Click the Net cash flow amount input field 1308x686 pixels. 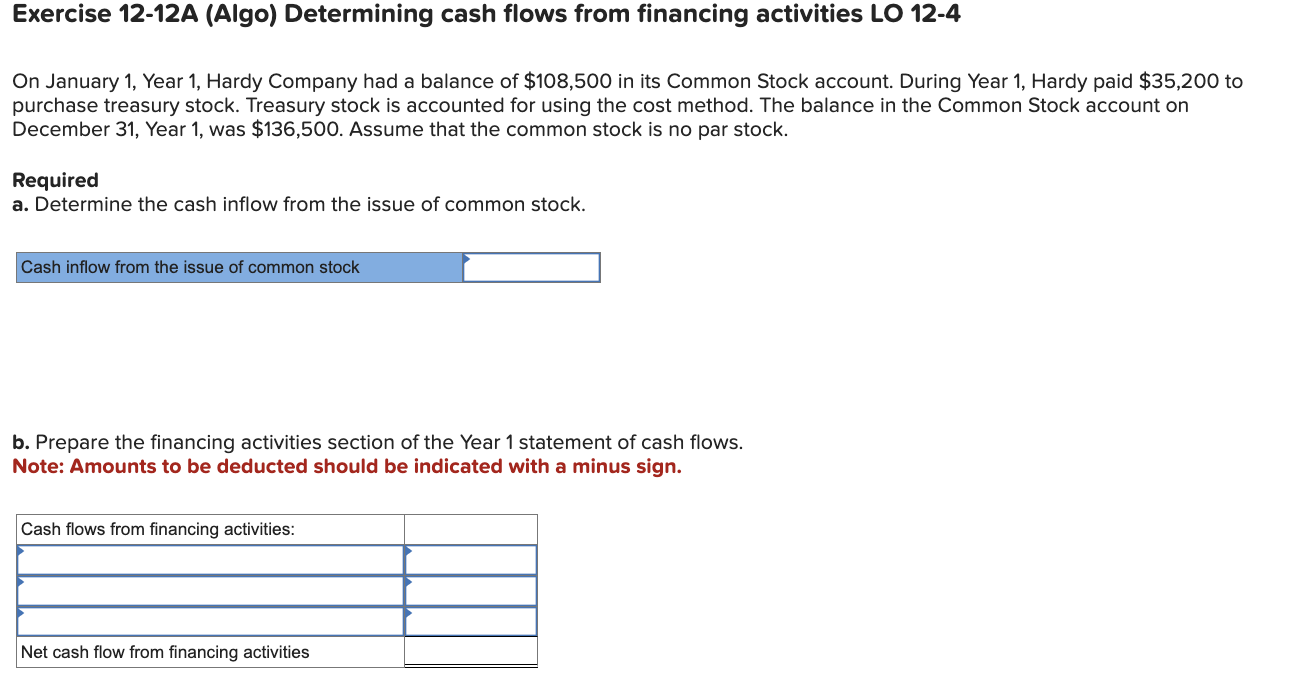coord(470,651)
